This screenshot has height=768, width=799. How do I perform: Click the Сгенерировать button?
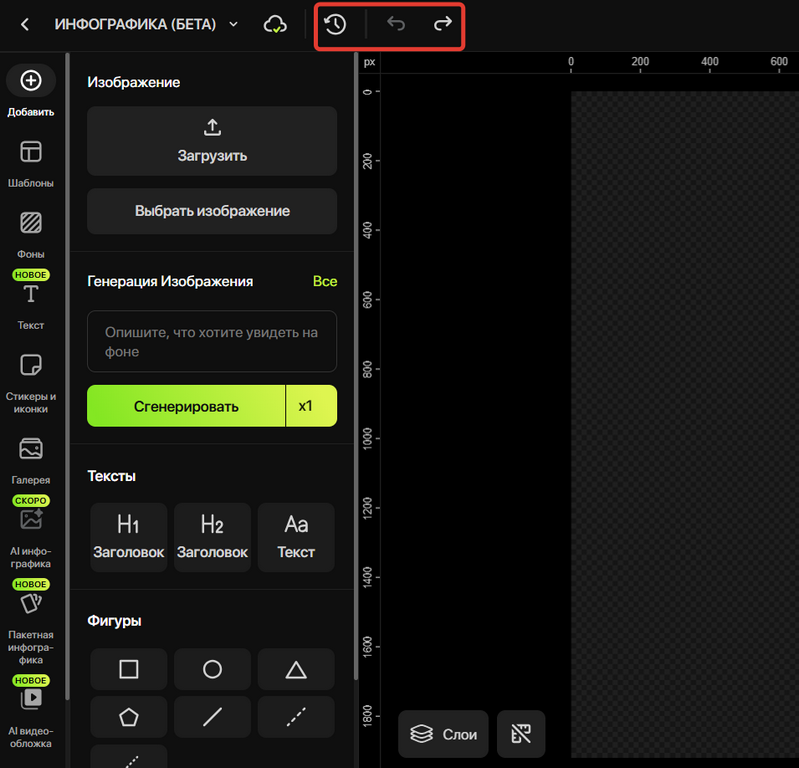[x=186, y=406]
